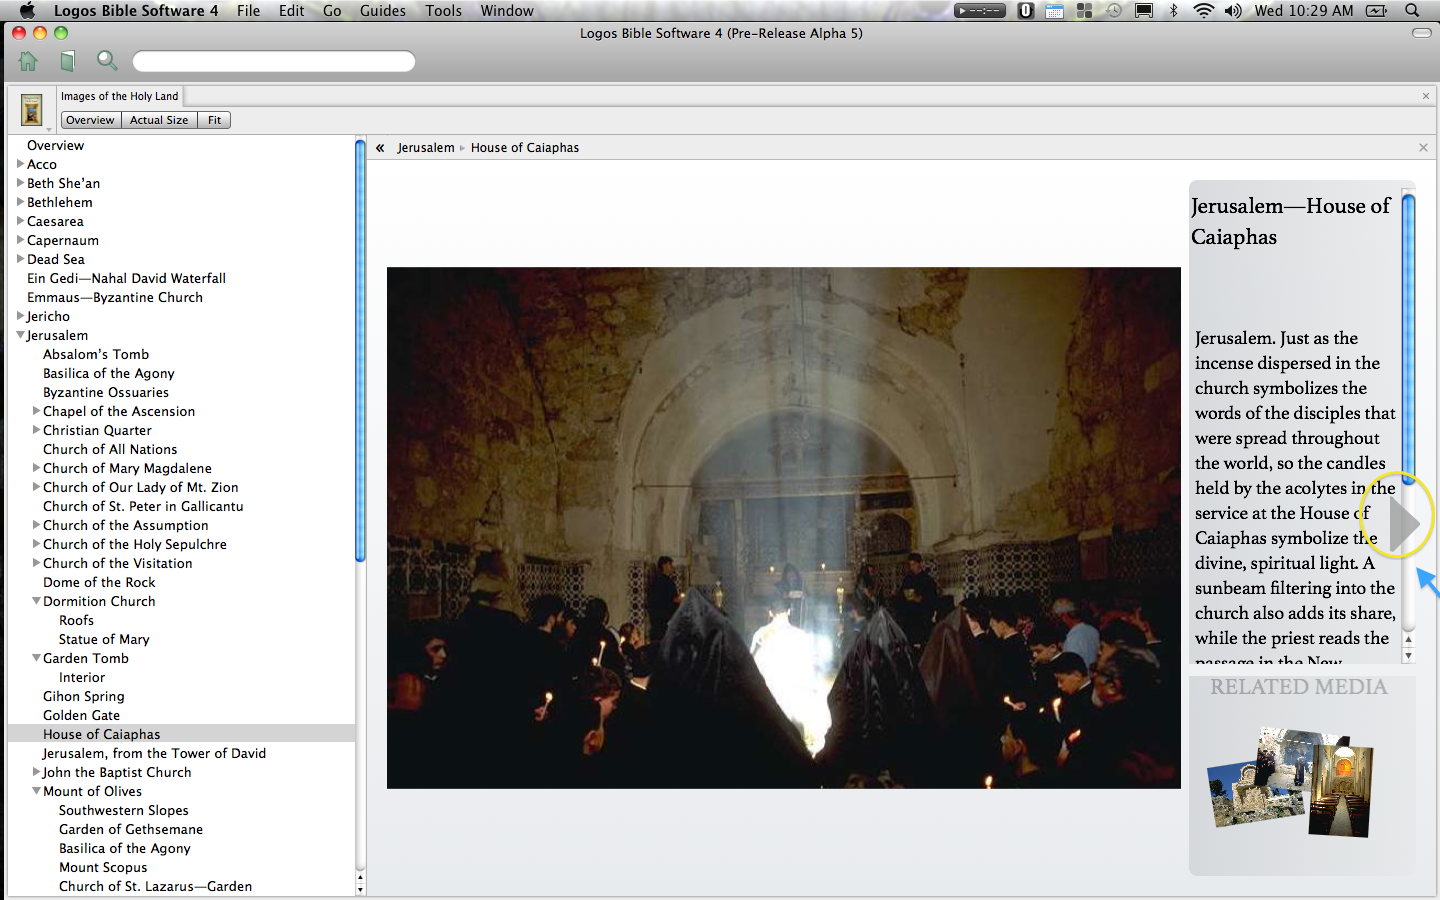Go to the Home page icon
The image size is (1440, 900).
point(28,61)
